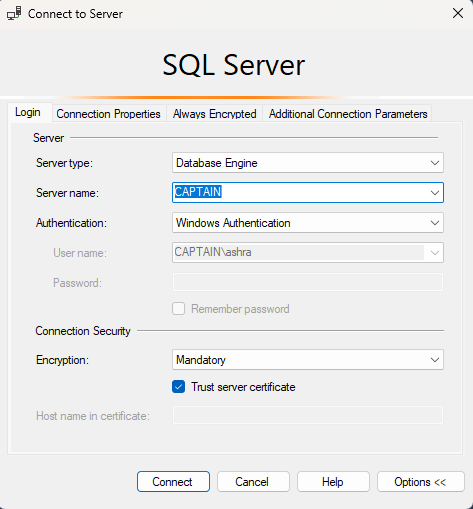Click the 'Authentication:' label
Viewport: 473px width, 509px height.
tap(71, 223)
